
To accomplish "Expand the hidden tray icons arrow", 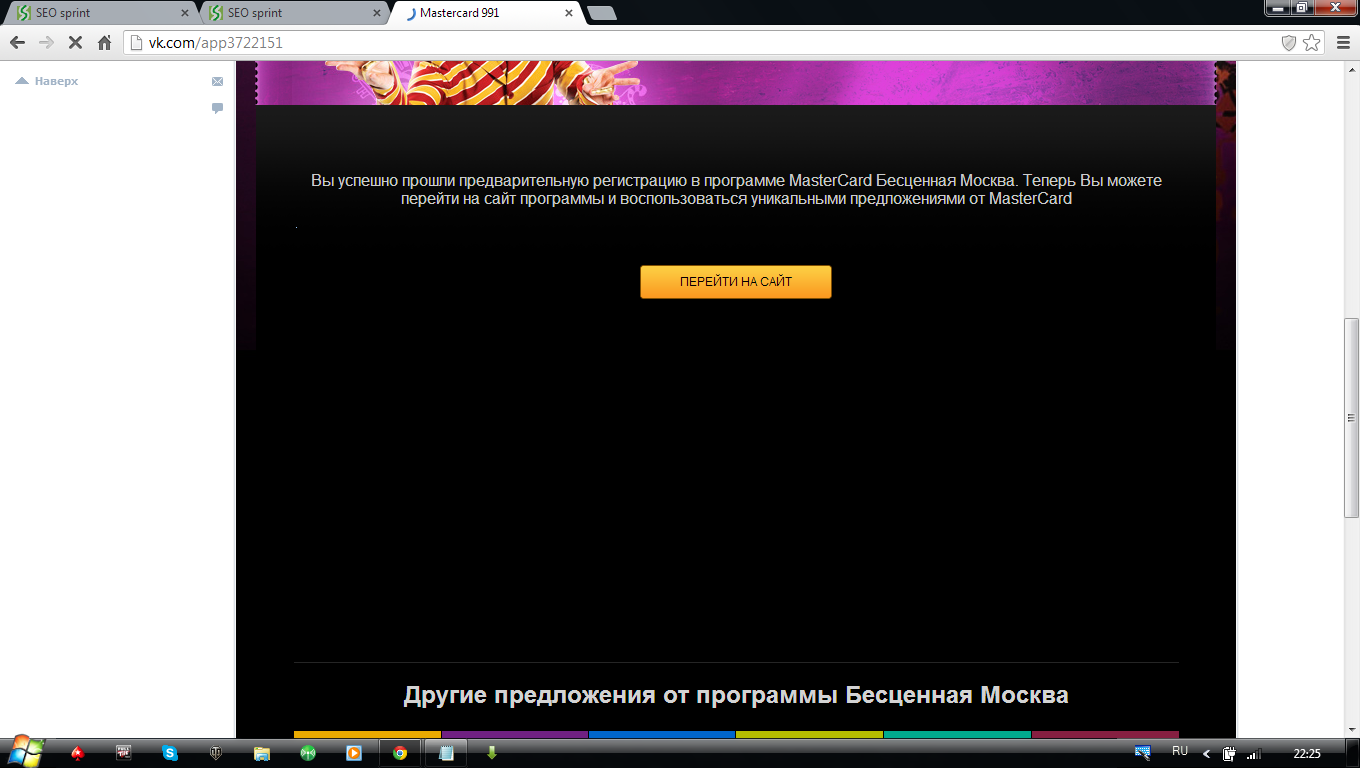I will coord(1206,754).
